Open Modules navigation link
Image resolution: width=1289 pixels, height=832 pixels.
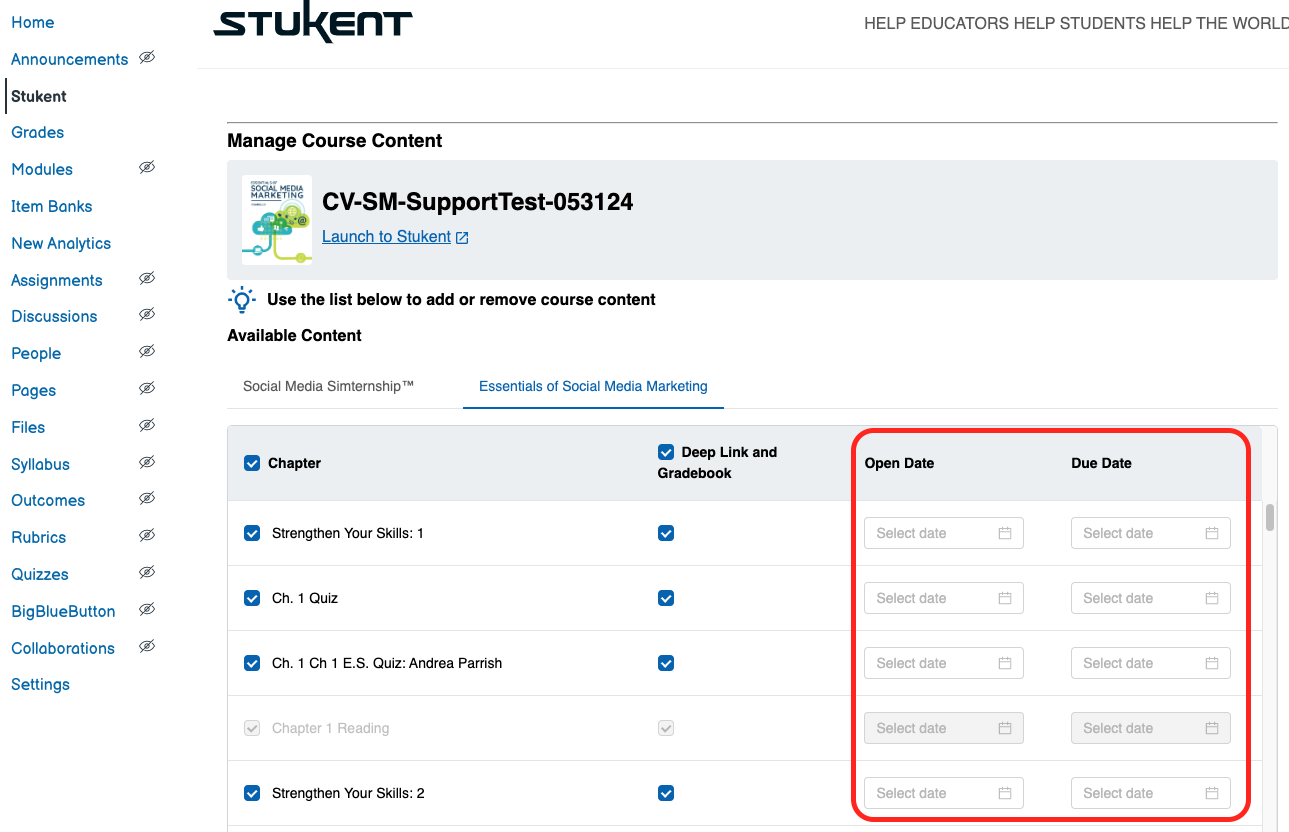click(x=42, y=169)
